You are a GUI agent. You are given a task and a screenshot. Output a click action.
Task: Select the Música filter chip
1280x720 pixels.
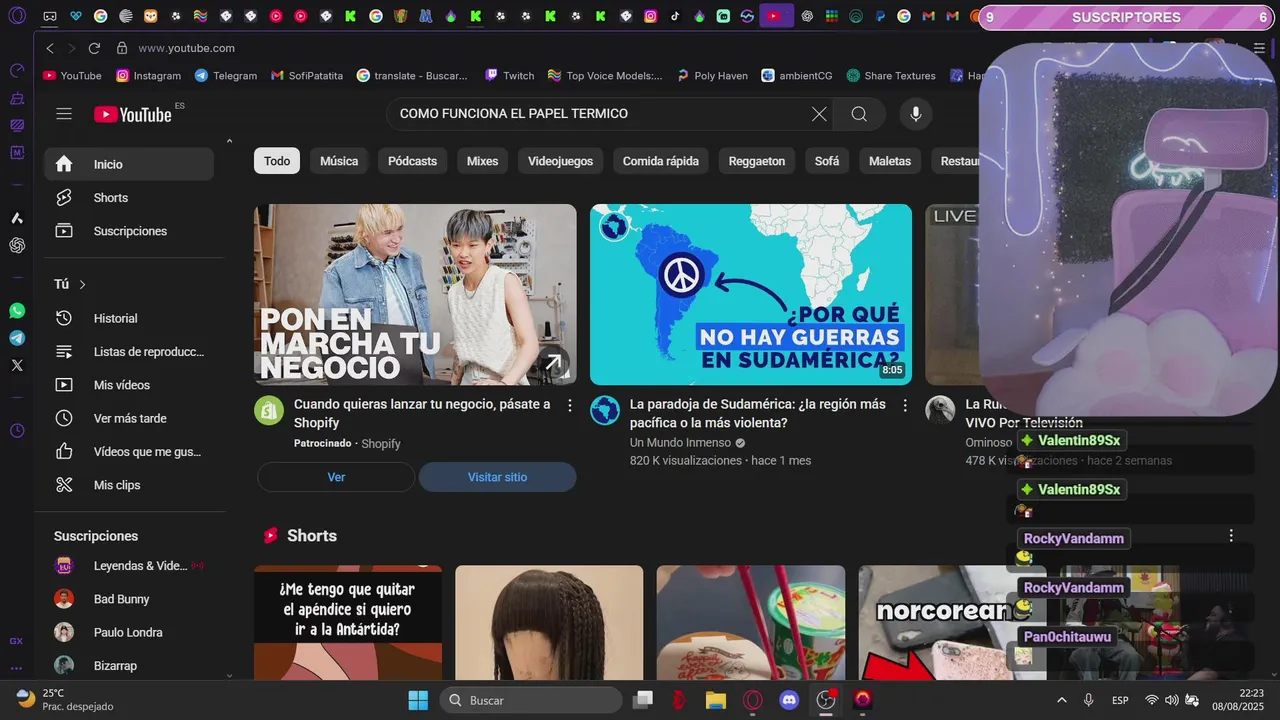coord(339,161)
